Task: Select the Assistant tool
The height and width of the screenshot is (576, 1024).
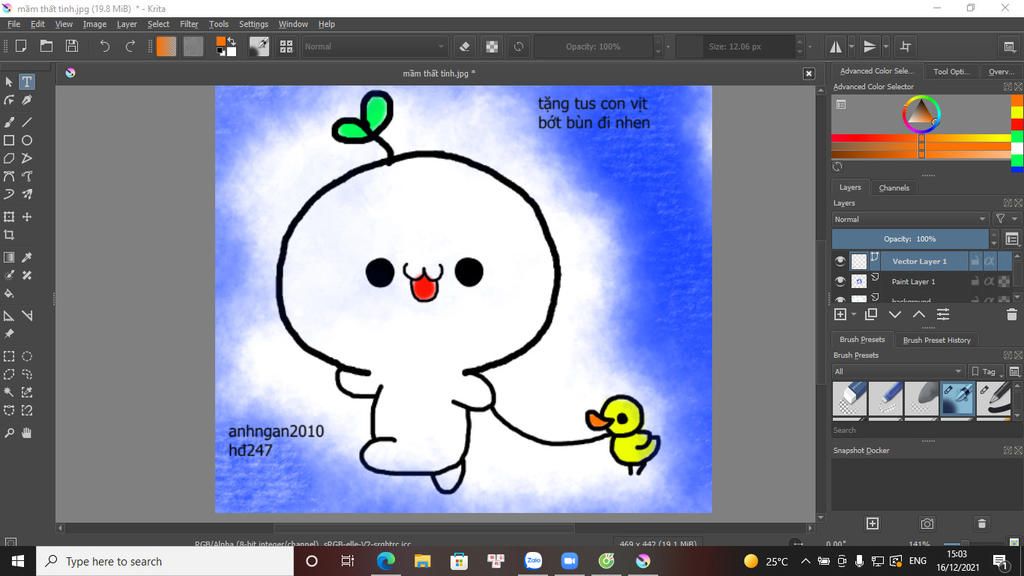Action: tap(9, 316)
